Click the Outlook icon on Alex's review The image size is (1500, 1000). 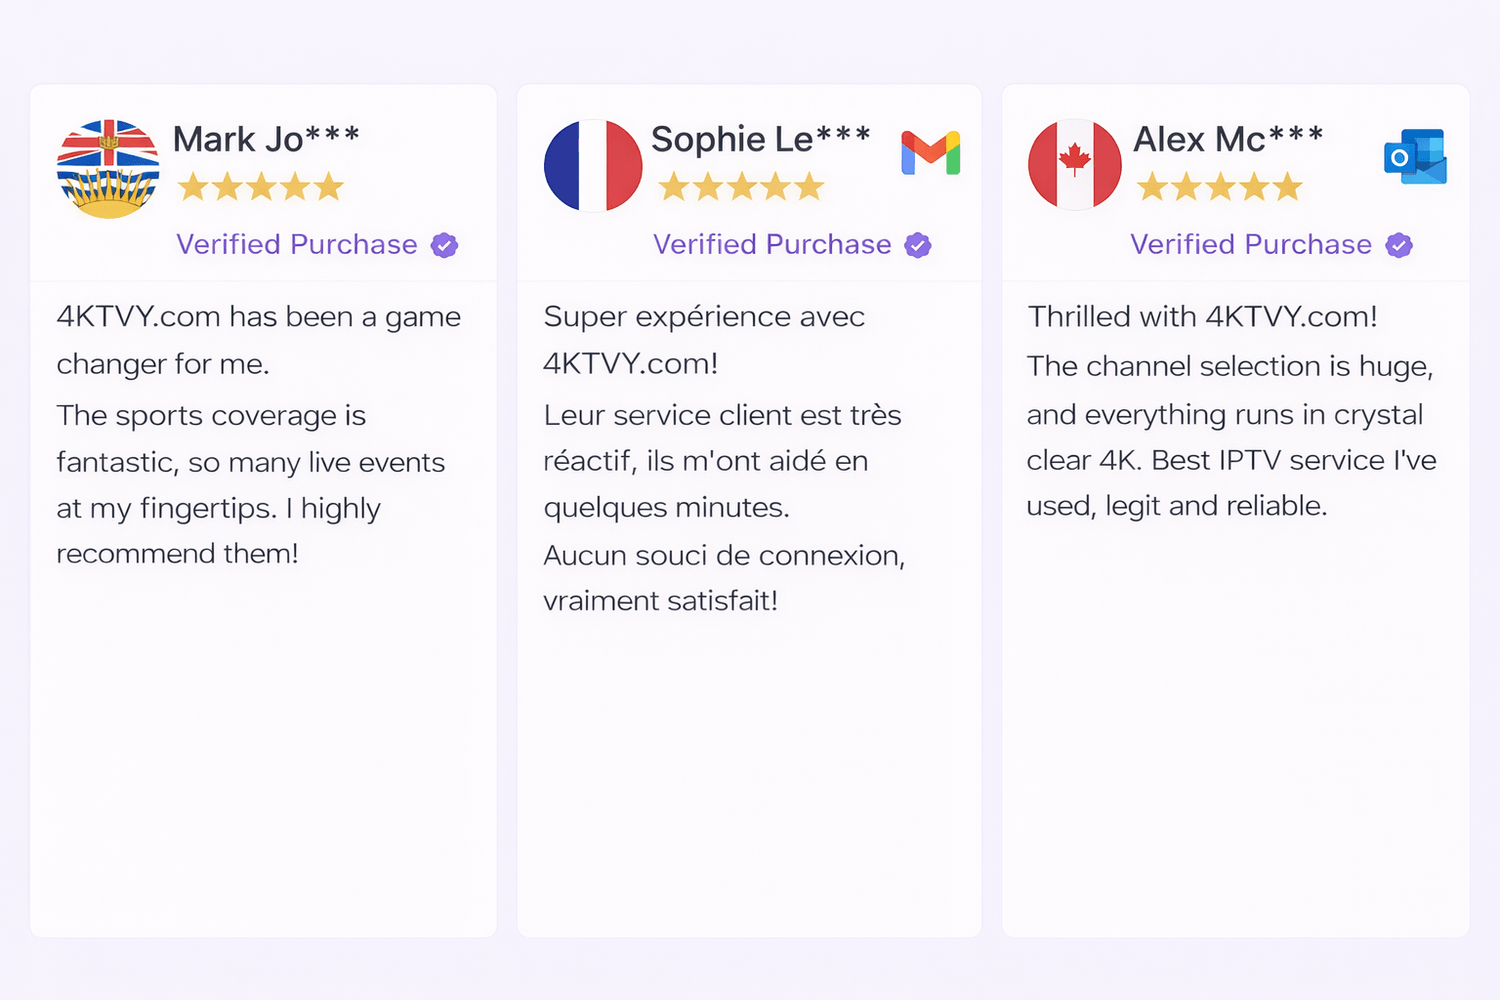click(1415, 157)
